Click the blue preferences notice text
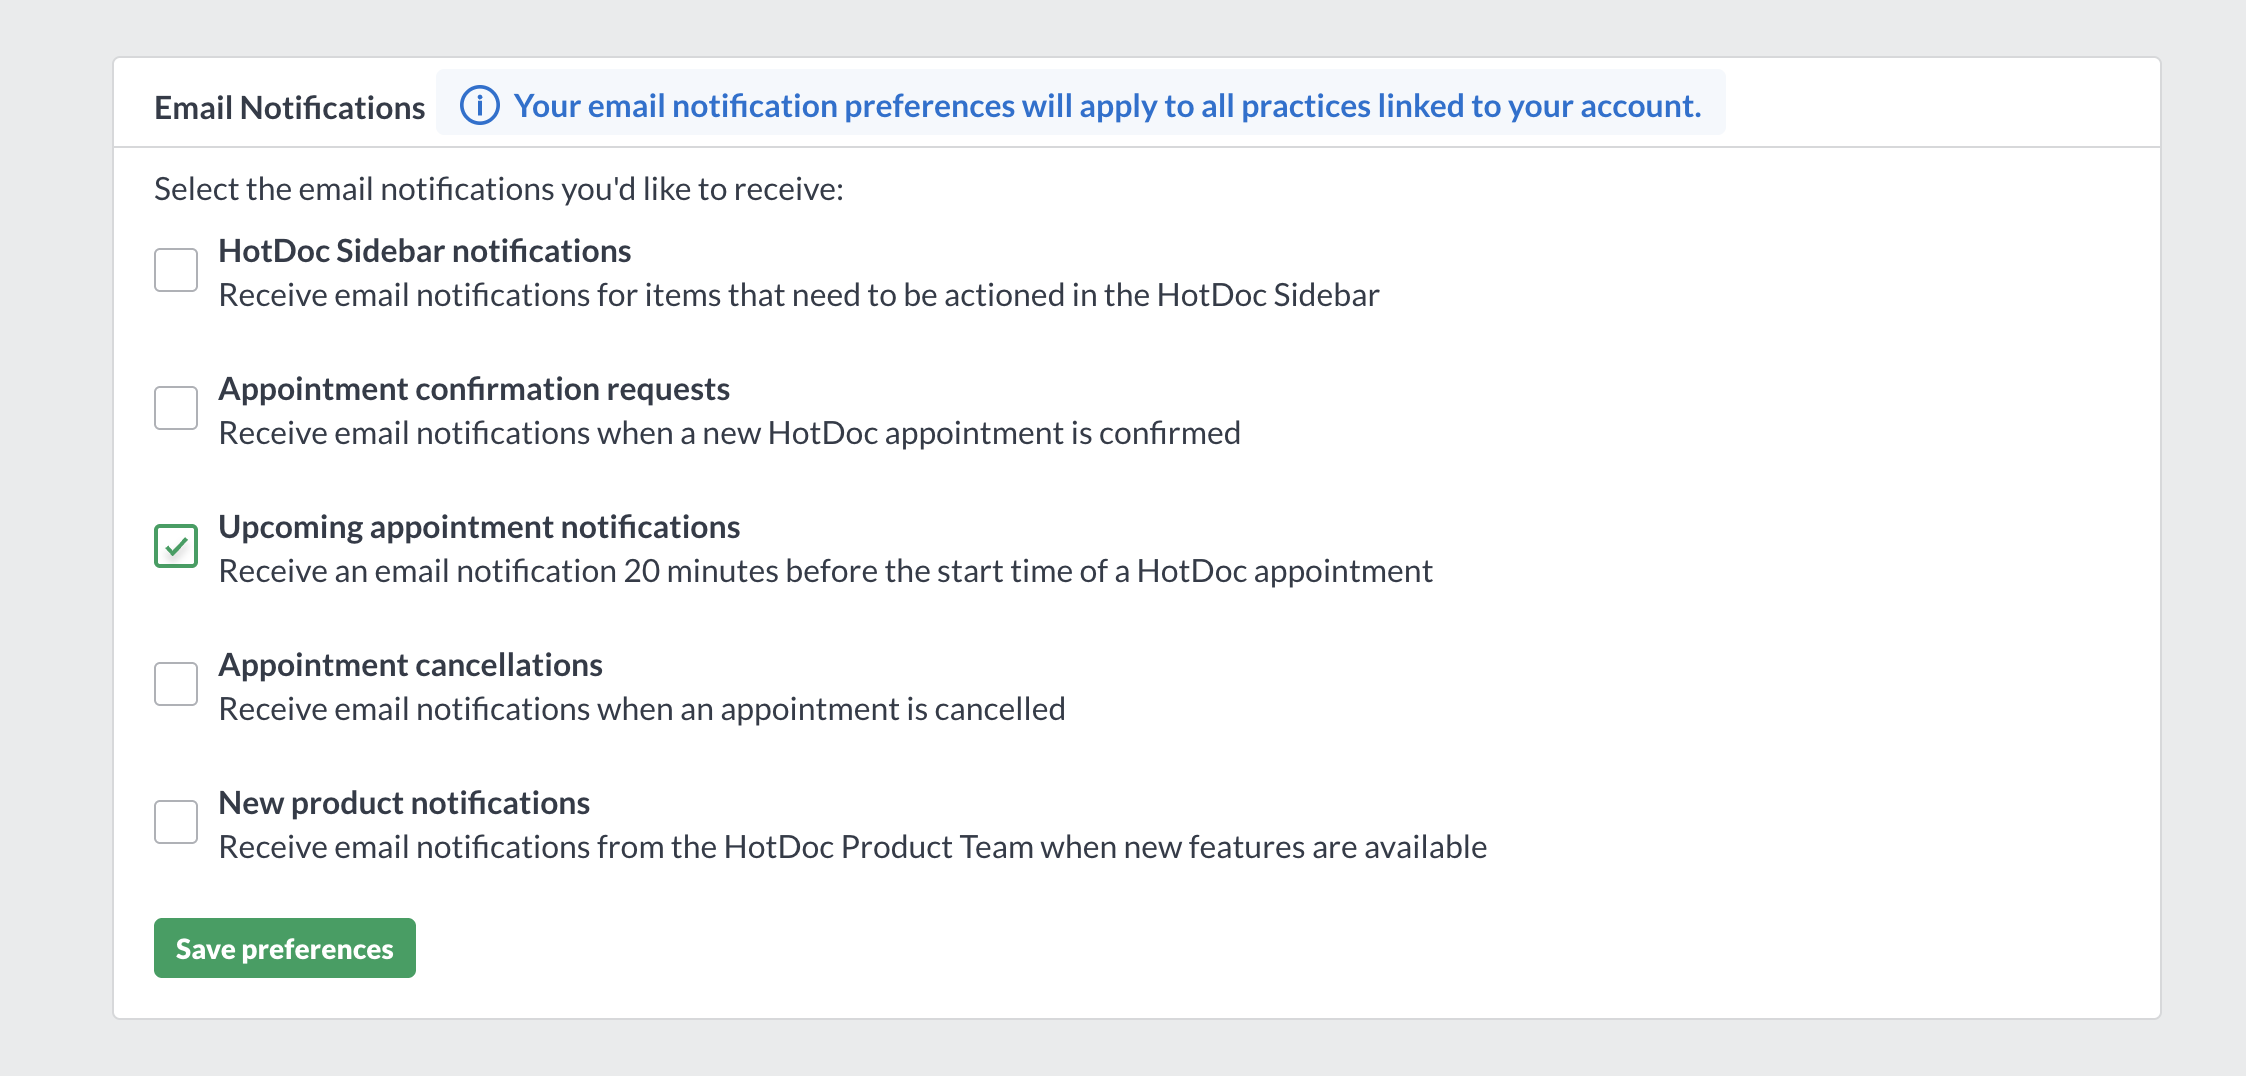Viewport: 2246px width, 1076px height. point(1108,106)
